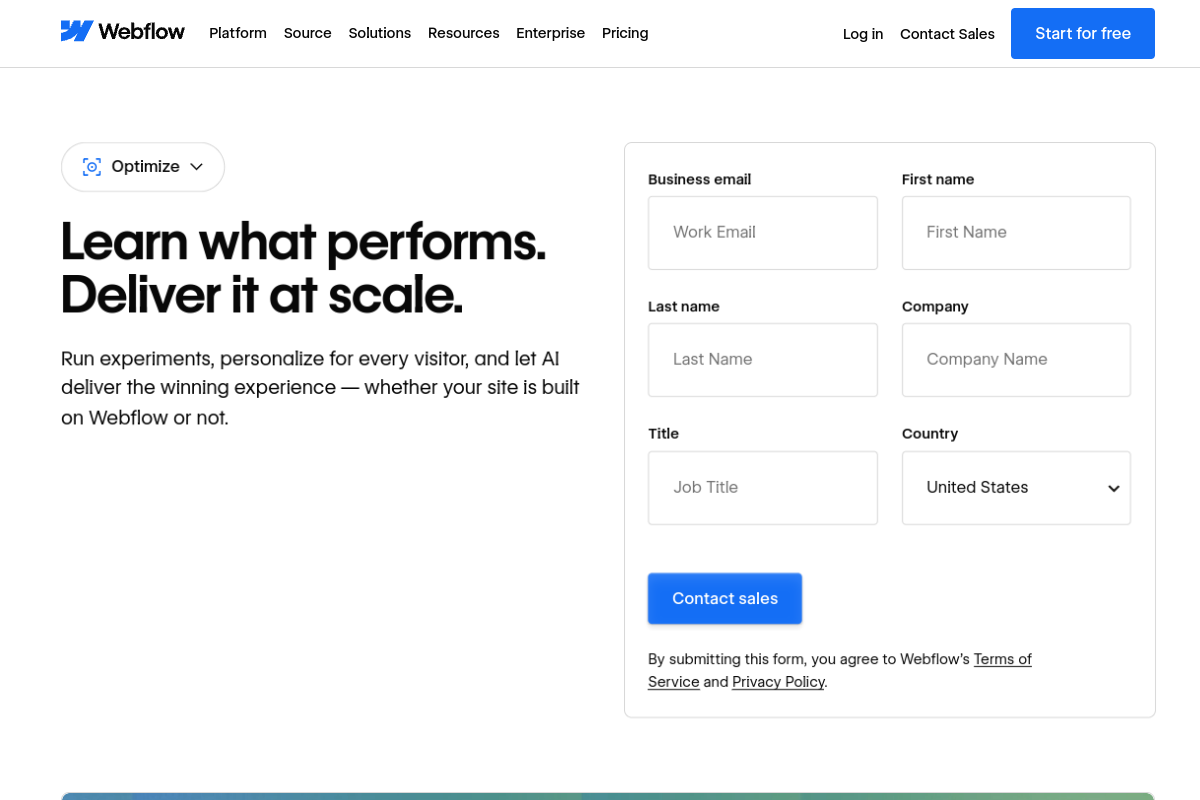Open the Resources menu
The height and width of the screenshot is (800, 1200).
coord(464,33)
